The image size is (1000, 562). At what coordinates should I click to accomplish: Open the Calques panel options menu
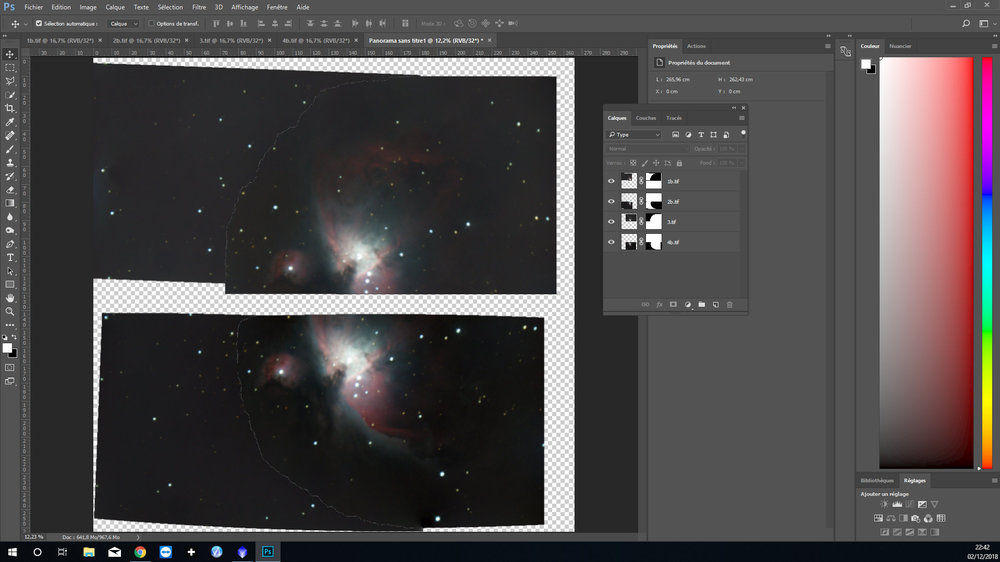click(x=742, y=118)
